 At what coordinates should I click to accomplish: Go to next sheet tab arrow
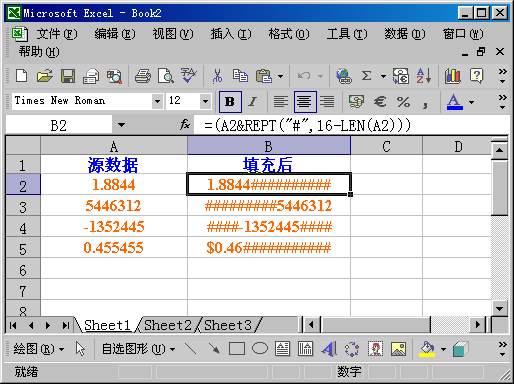click(48, 325)
